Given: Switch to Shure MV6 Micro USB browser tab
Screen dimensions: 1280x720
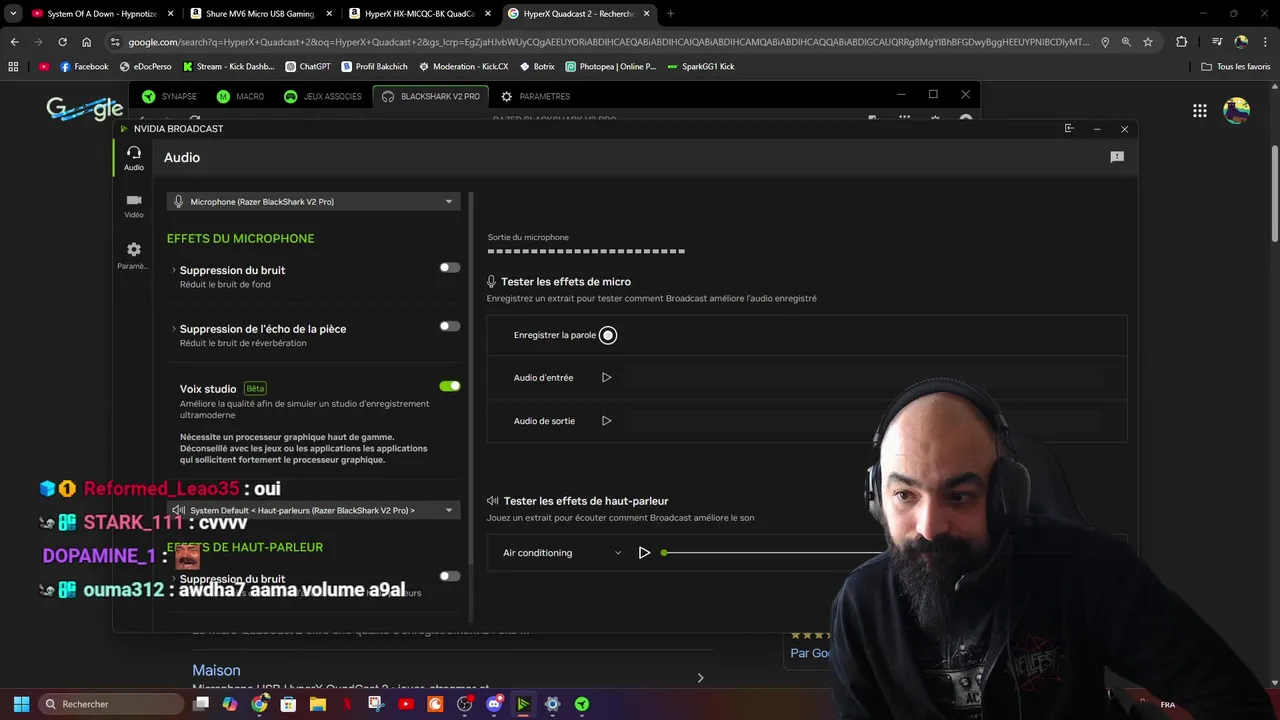Looking at the screenshot, I should [x=260, y=14].
